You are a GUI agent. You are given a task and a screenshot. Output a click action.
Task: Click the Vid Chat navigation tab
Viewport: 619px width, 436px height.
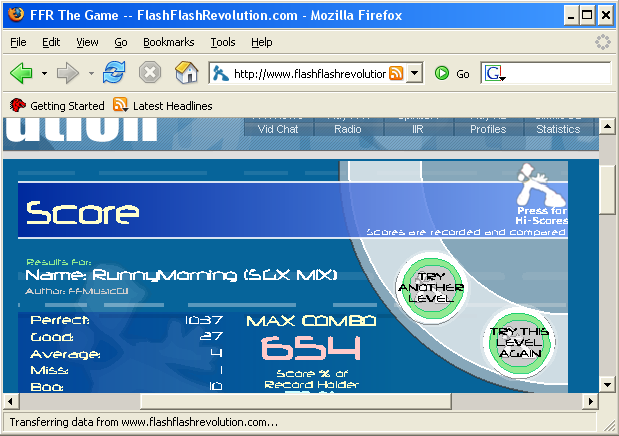point(278,129)
